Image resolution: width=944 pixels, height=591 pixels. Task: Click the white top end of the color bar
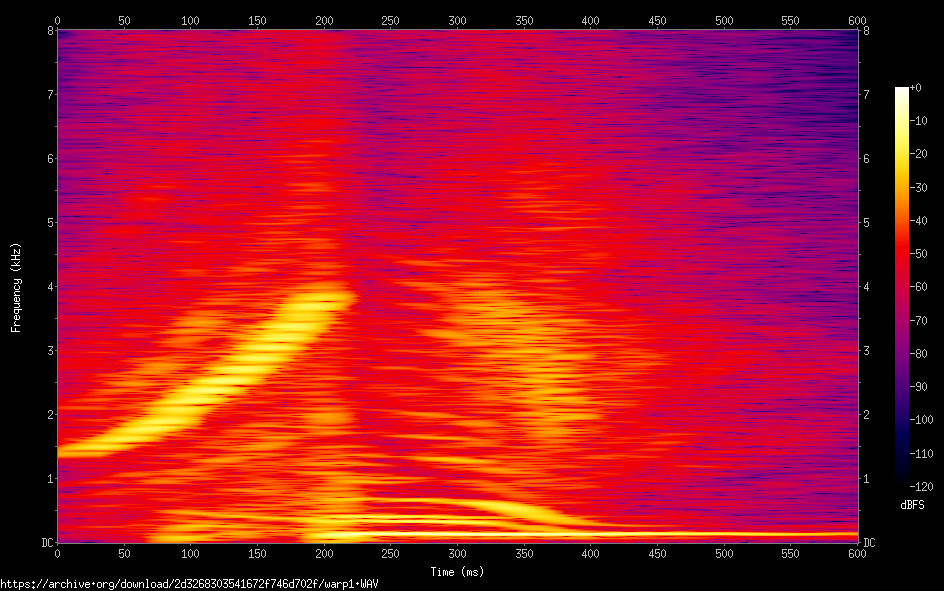pos(901,92)
